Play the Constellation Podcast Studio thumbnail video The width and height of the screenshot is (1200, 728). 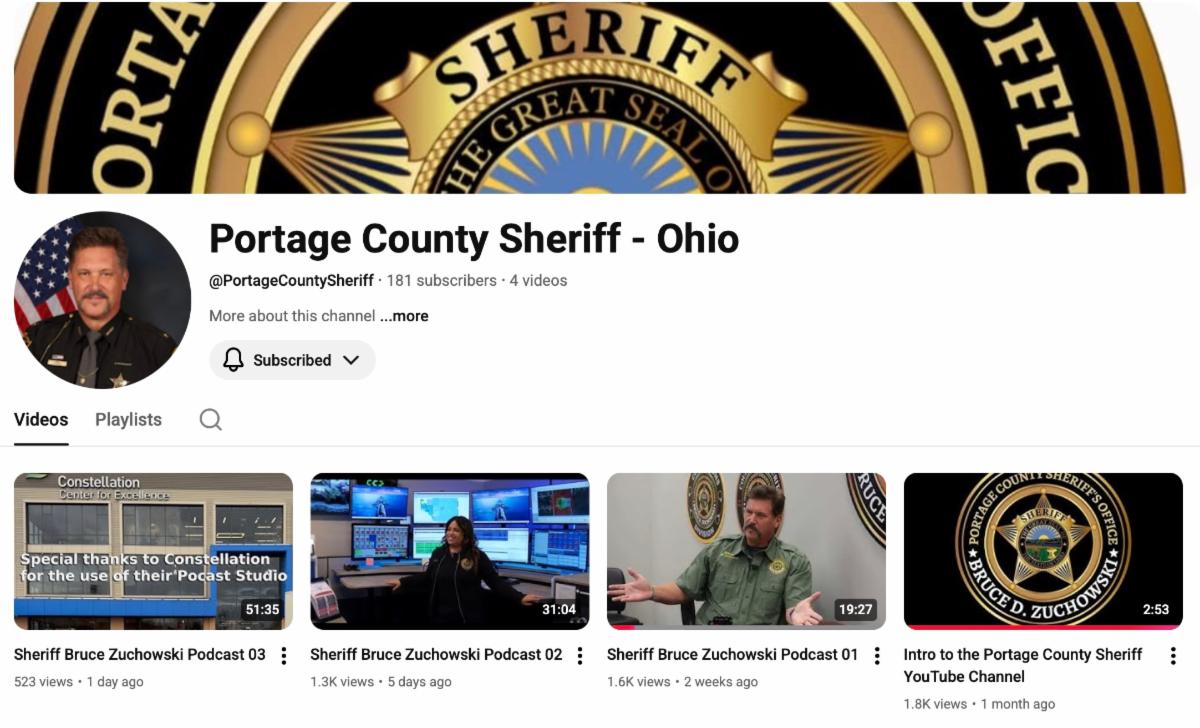[153, 551]
